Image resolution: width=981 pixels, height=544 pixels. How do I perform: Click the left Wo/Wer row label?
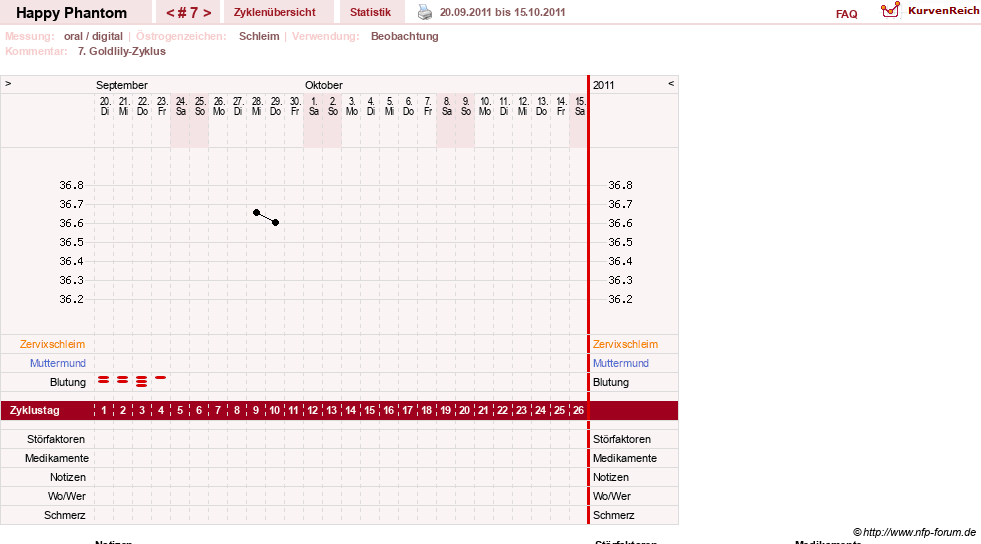tap(67, 496)
